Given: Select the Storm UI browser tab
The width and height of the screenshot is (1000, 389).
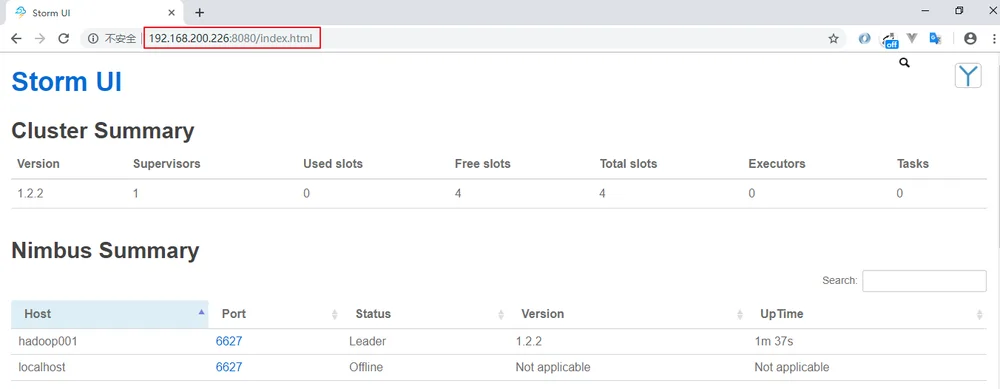Looking at the screenshot, I should coord(92,13).
